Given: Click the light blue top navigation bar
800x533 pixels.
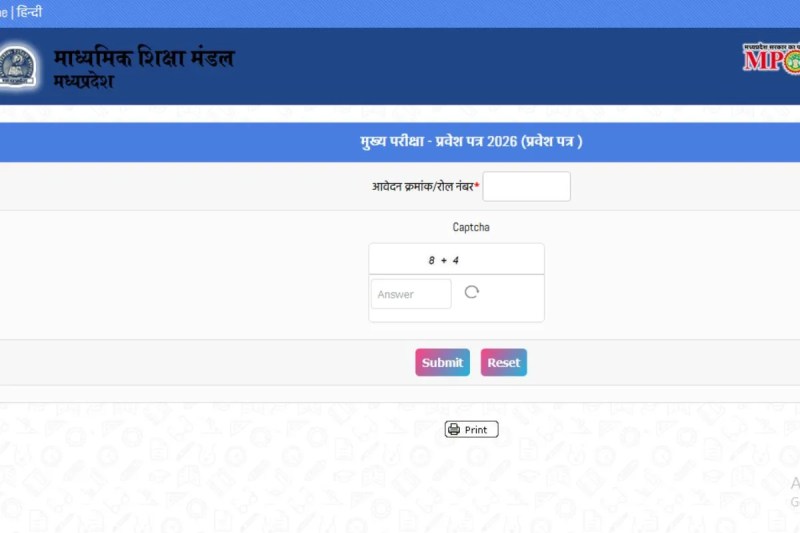Looking at the screenshot, I should 400,13.
